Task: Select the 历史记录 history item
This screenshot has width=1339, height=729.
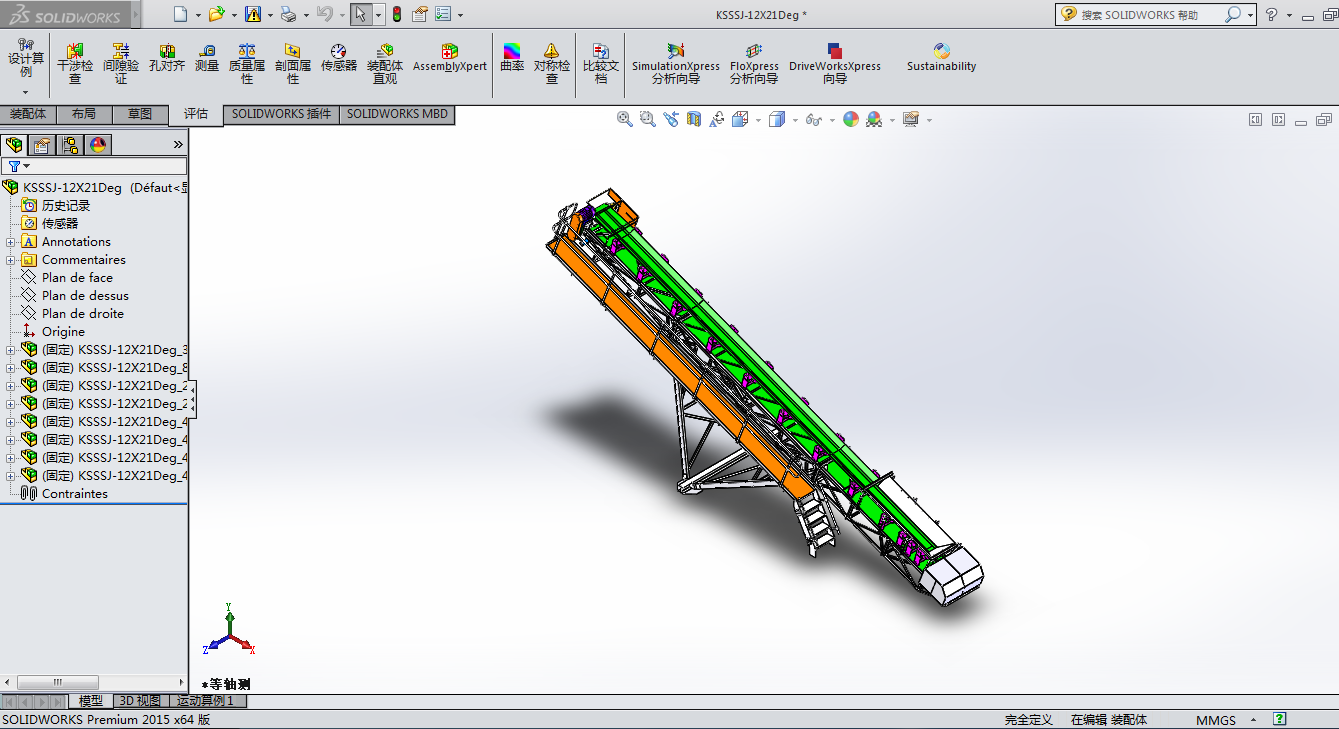Action: 66,206
